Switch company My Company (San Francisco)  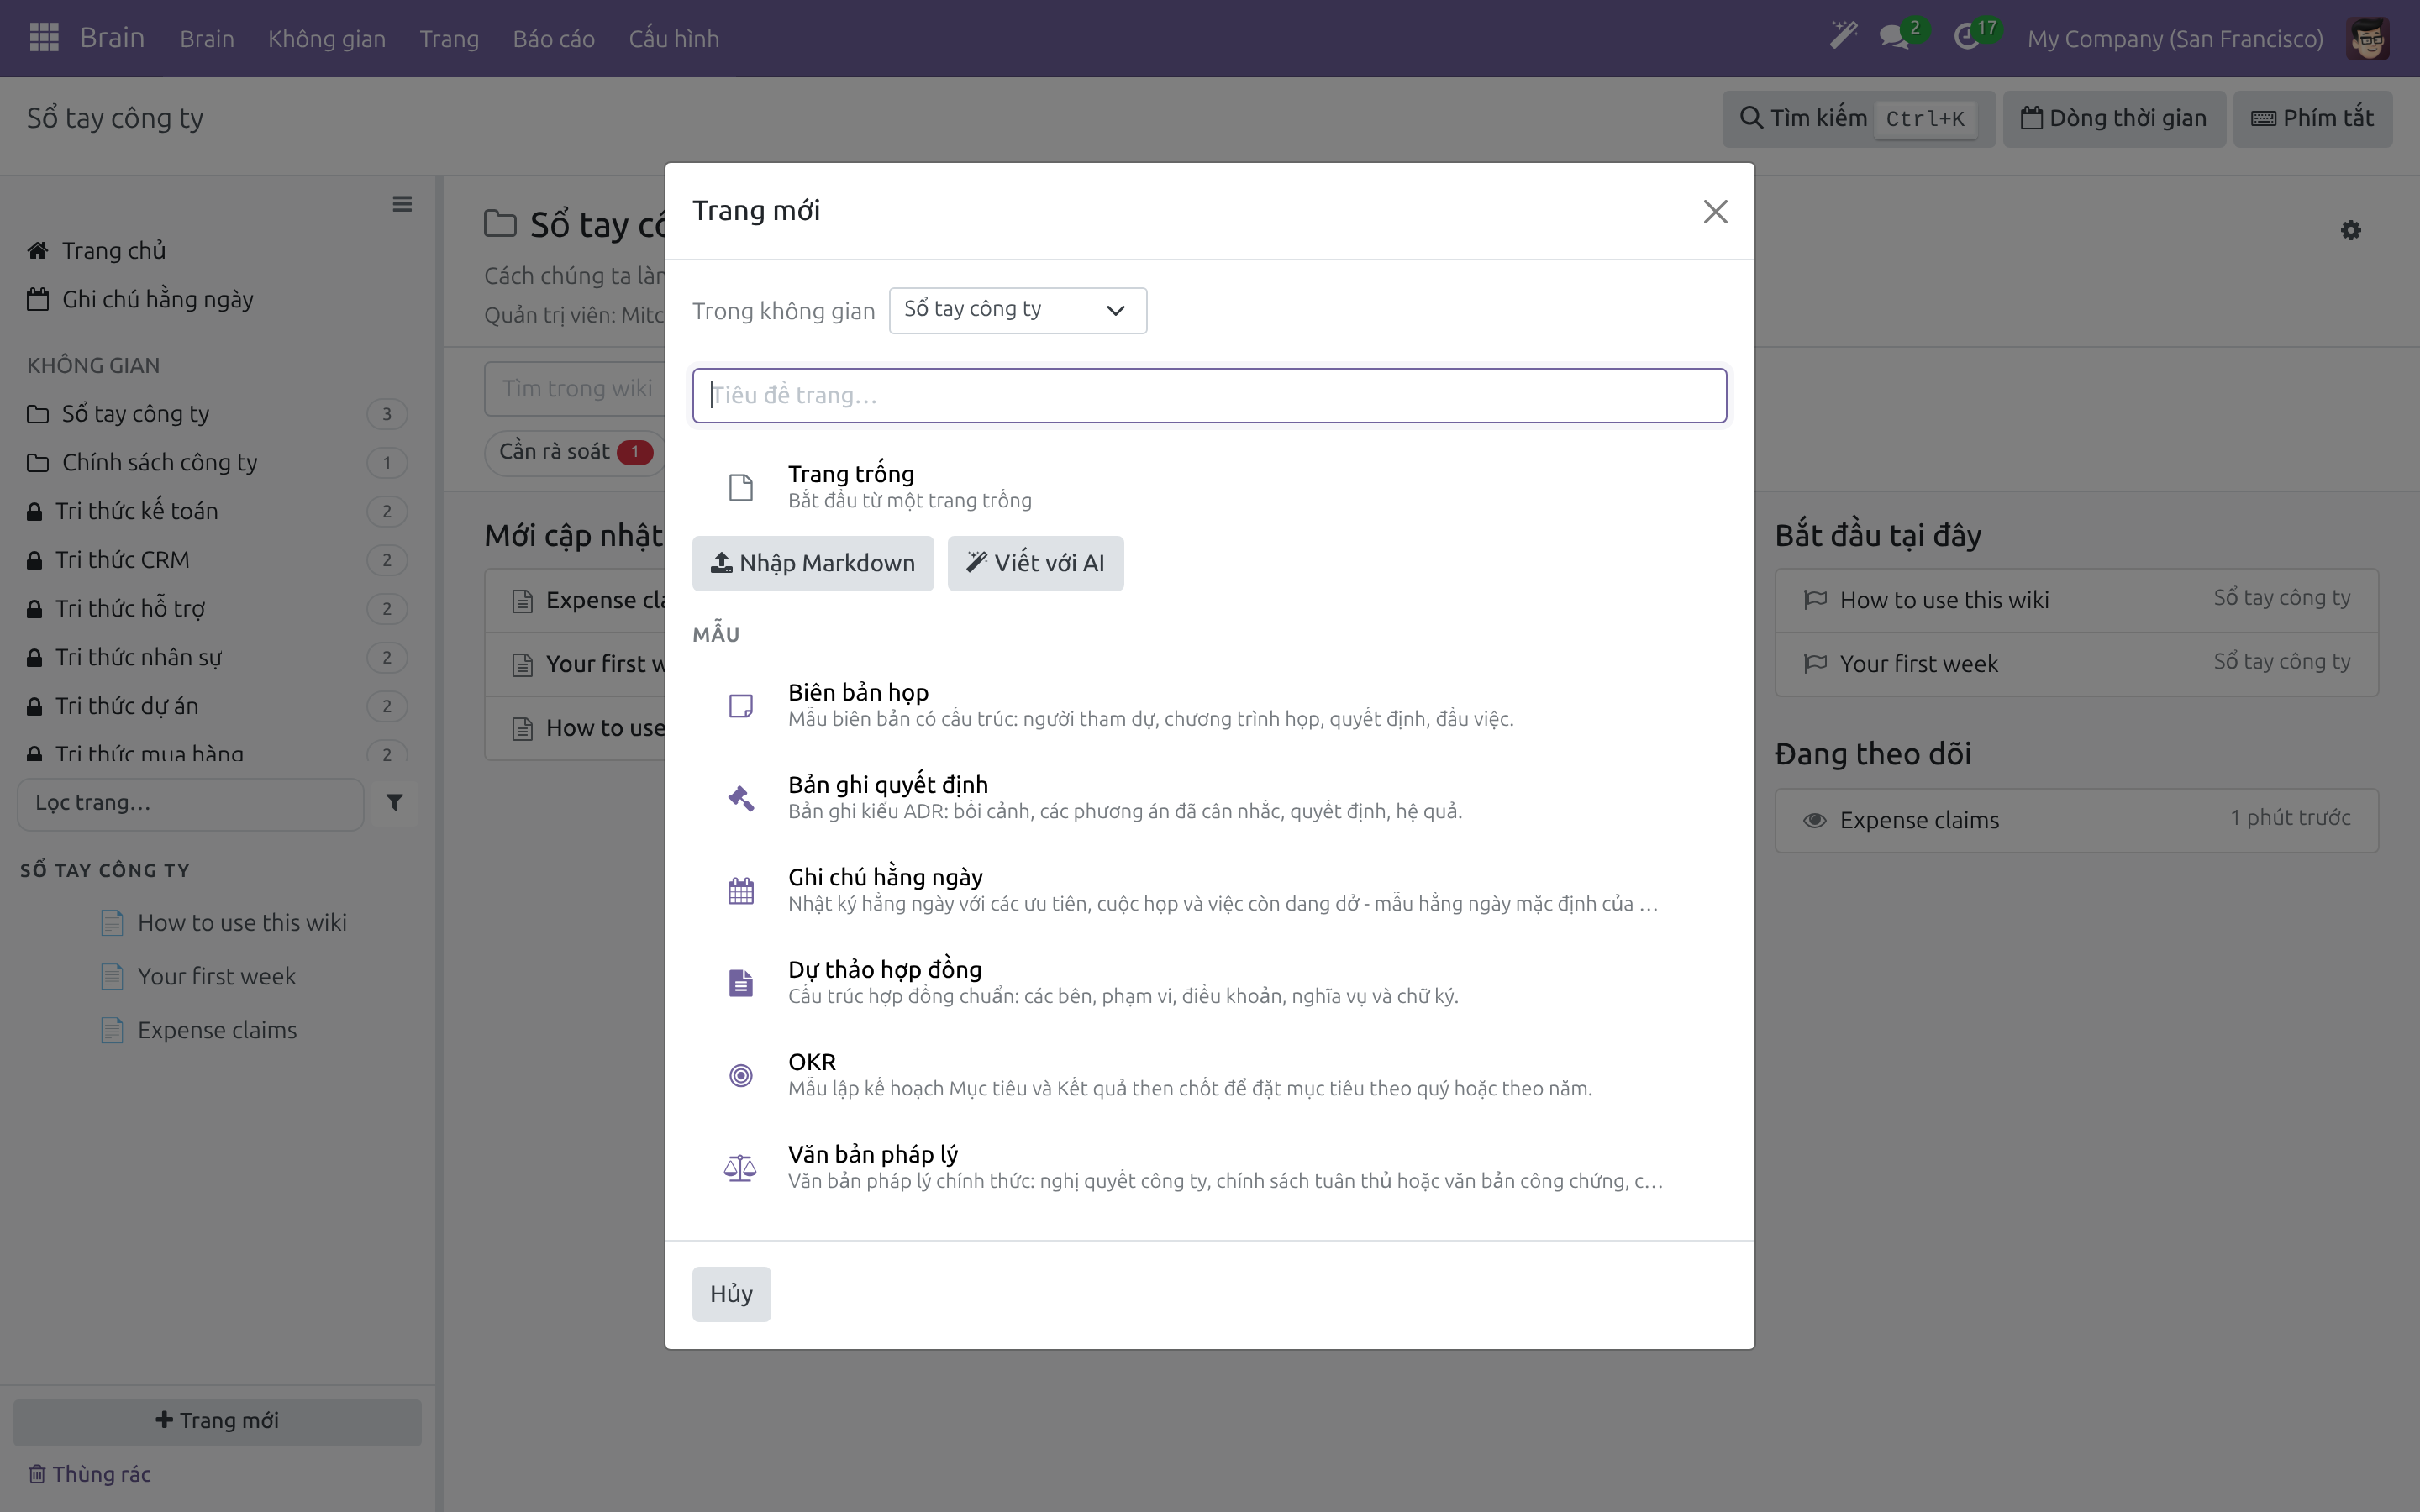click(2175, 39)
